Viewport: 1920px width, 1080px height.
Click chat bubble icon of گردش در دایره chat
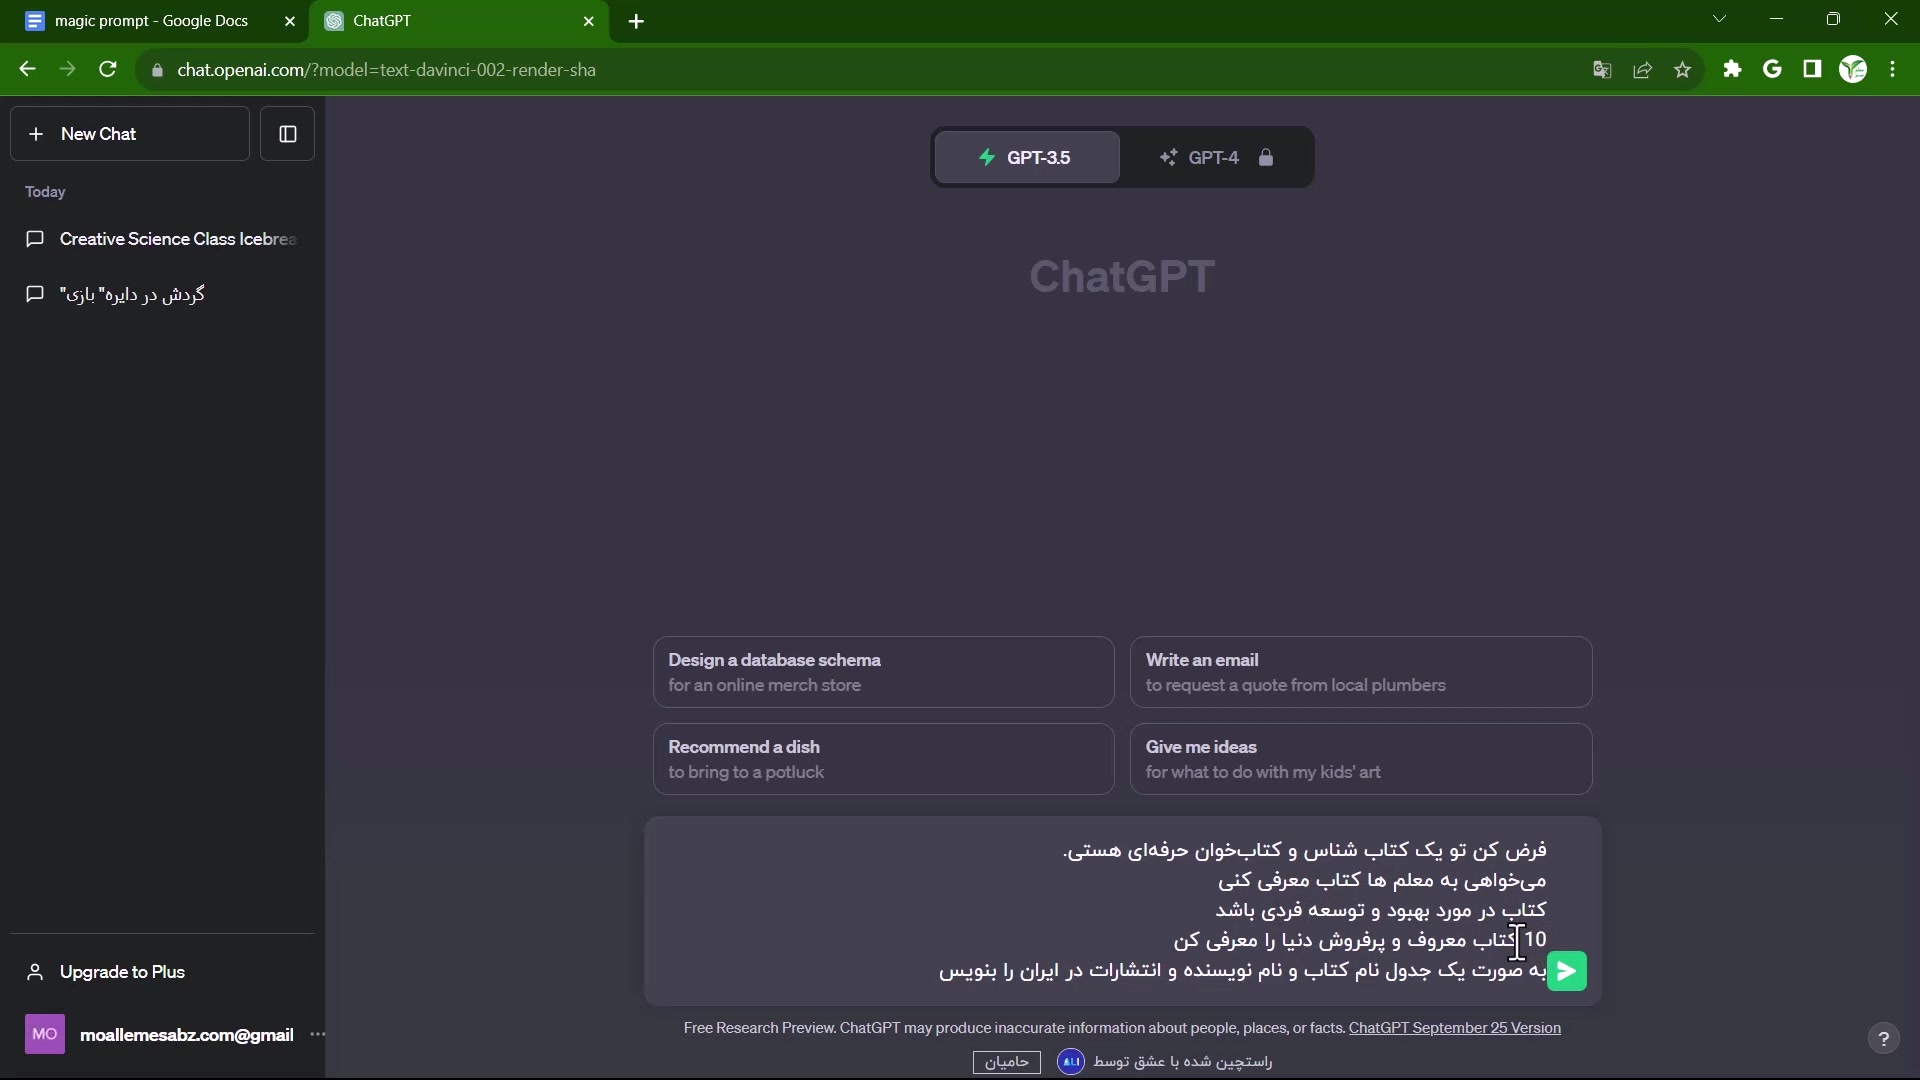(35, 294)
